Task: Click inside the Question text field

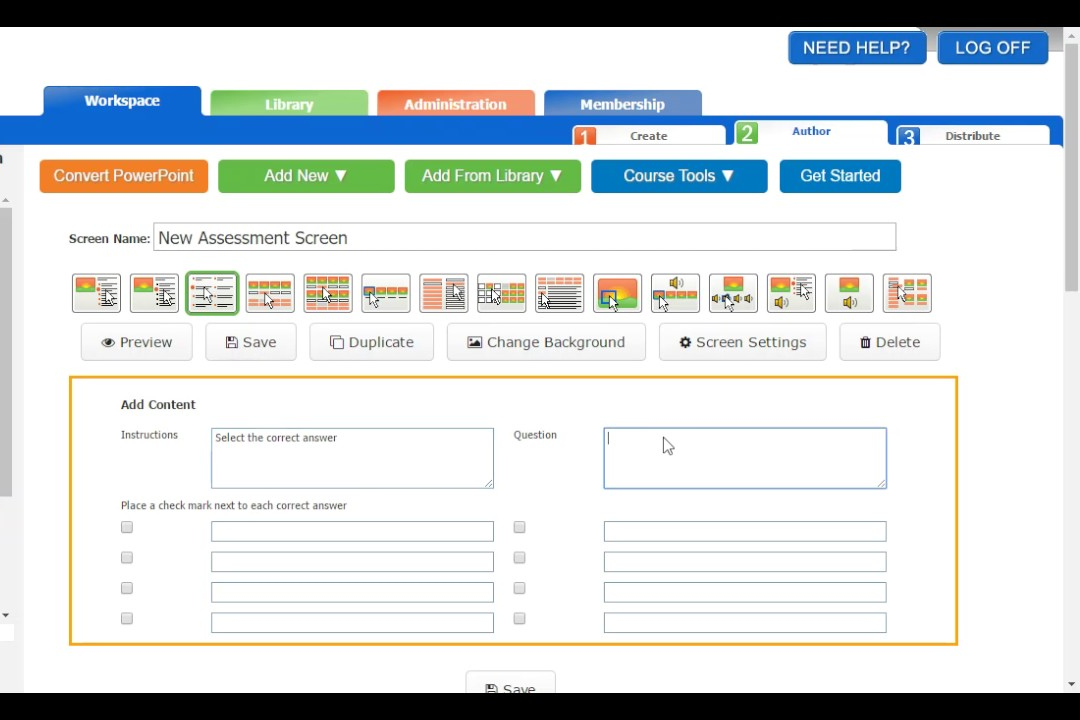Action: pyautogui.click(x=744, y=458)
